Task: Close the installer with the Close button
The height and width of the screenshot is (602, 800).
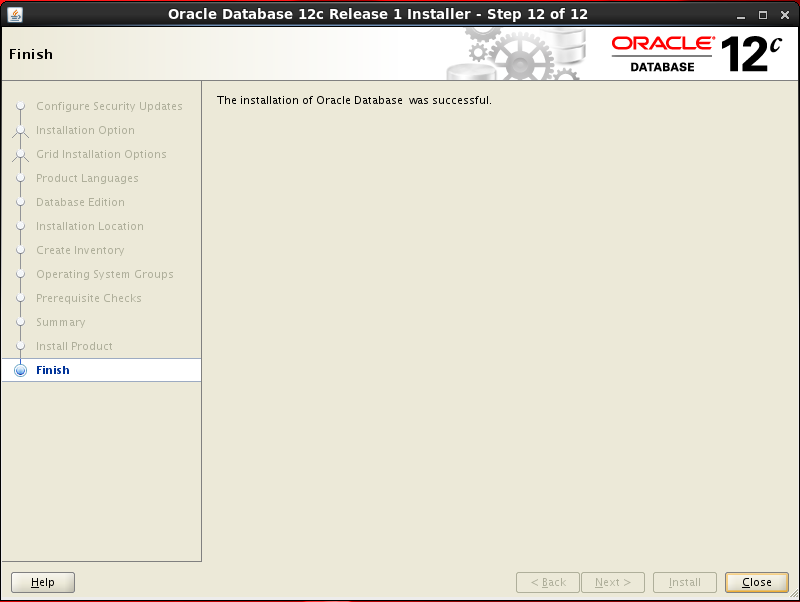Action: point(757,582)
